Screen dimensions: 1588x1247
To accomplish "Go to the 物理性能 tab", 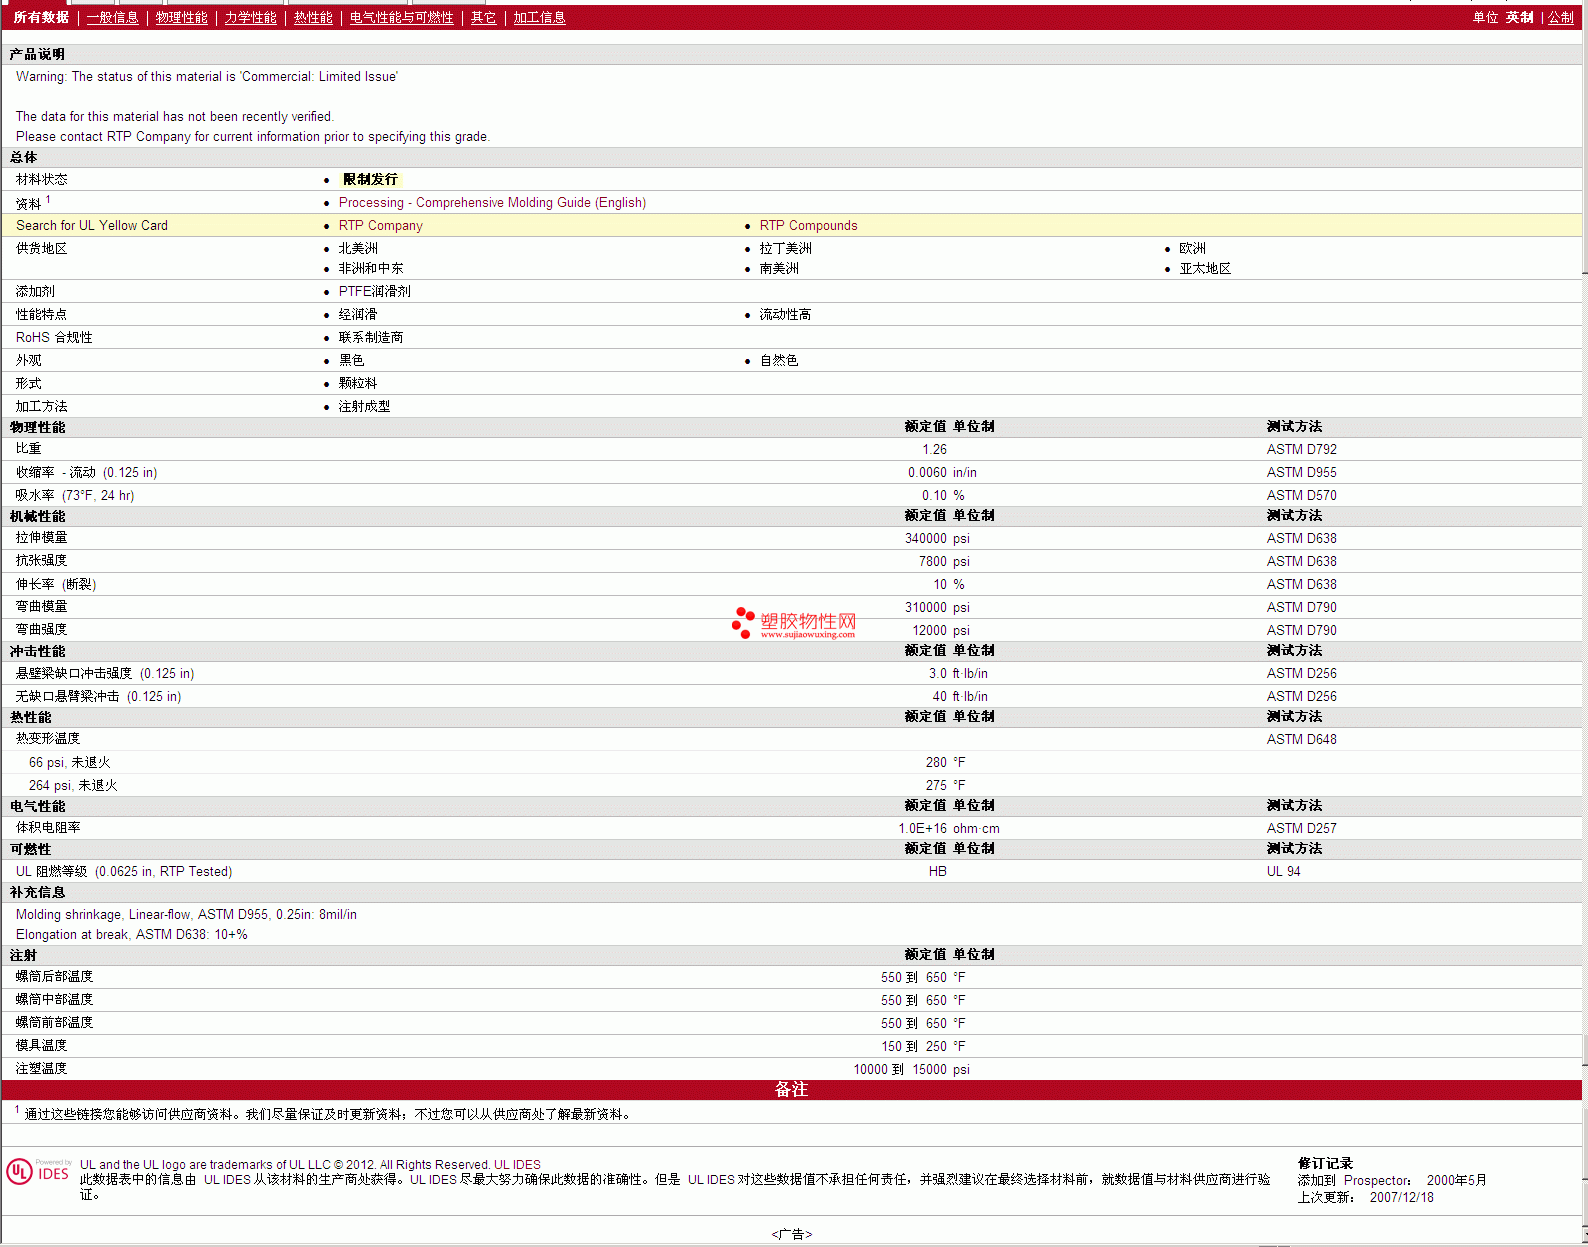I will click(181, 18).
